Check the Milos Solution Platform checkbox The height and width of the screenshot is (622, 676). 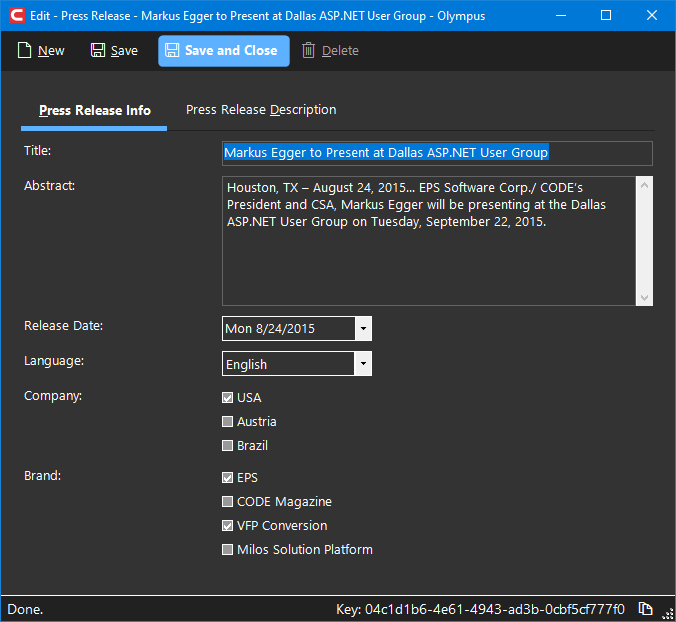point(227,550)
